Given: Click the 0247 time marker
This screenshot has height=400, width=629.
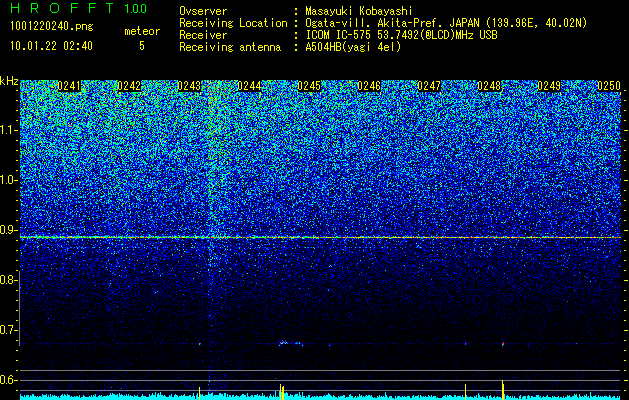Looking at the screenshot, I should click(429, 86).
